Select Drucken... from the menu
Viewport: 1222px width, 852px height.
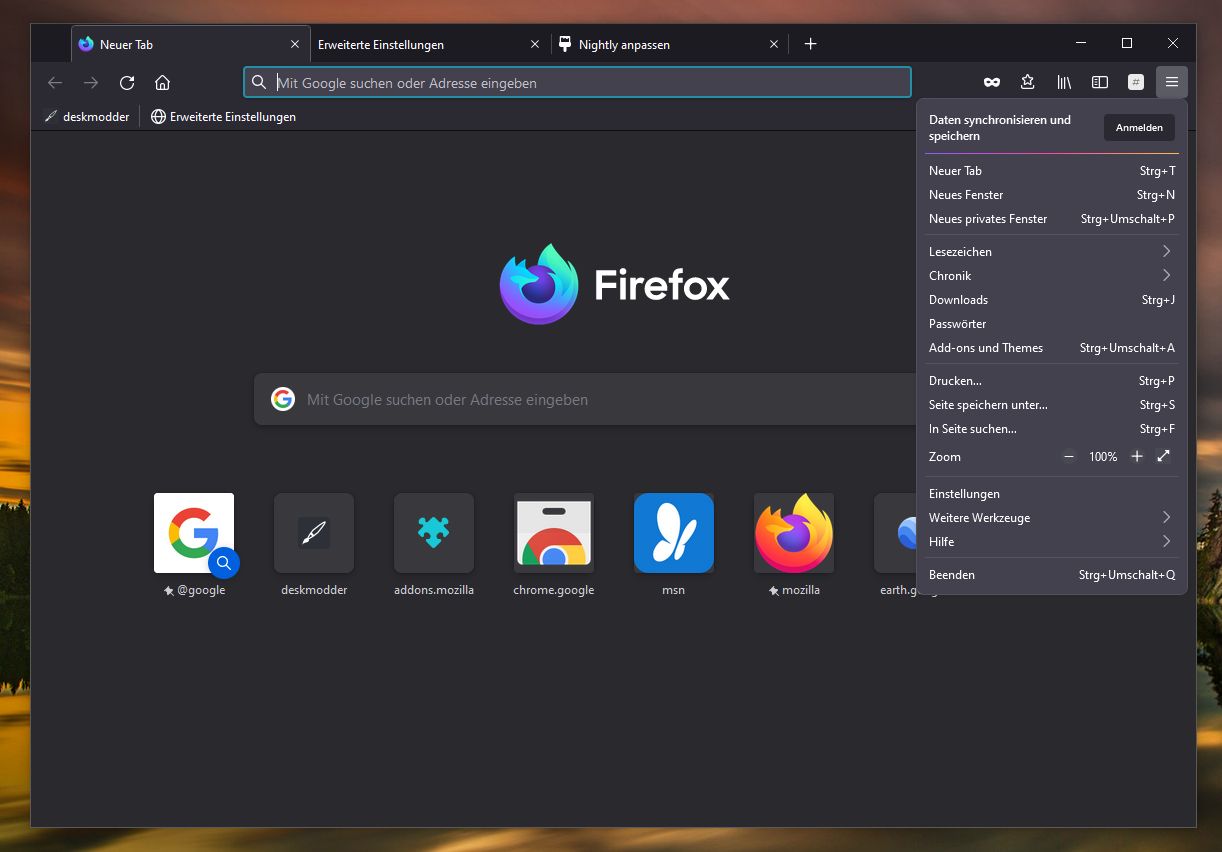pyautogui.click(x=1051, y=381)
